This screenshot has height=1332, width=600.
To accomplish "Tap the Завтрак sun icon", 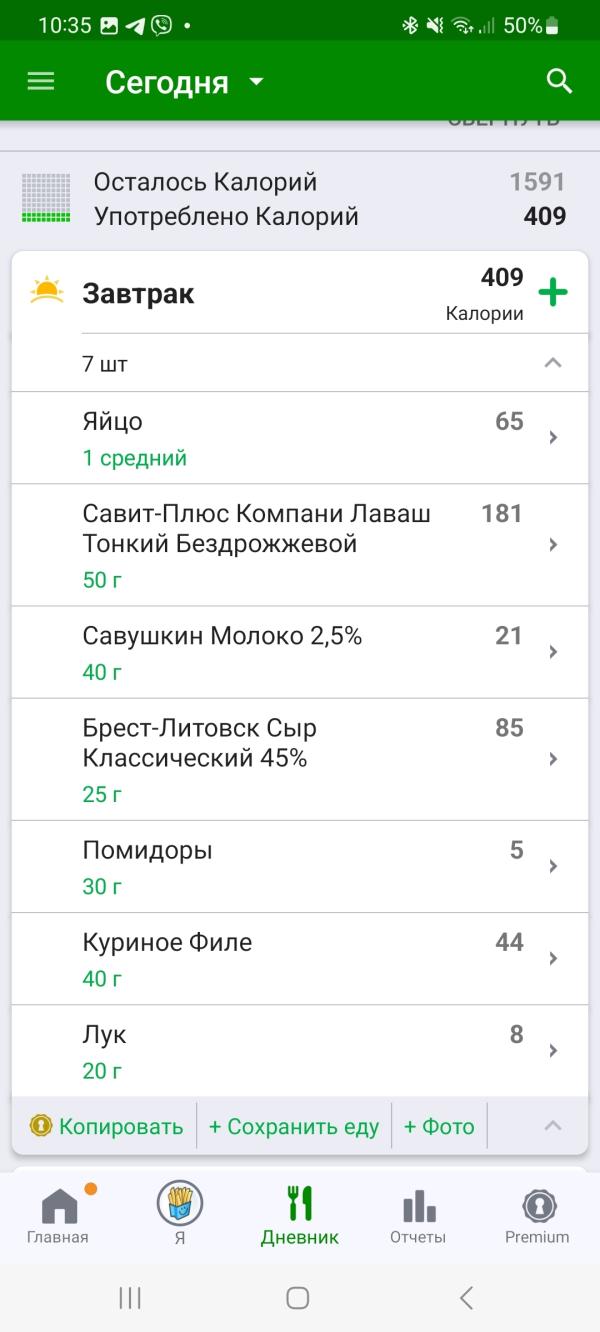I will click(x=47, y=291).
